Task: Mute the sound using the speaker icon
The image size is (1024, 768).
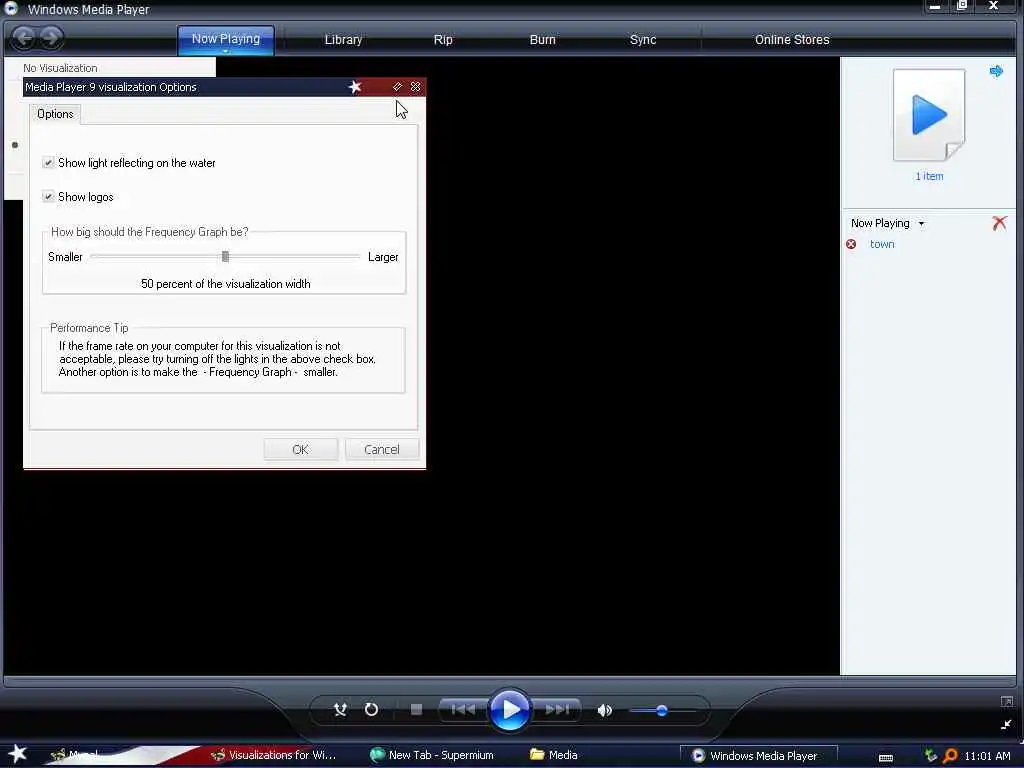Action: click(605, 710)
